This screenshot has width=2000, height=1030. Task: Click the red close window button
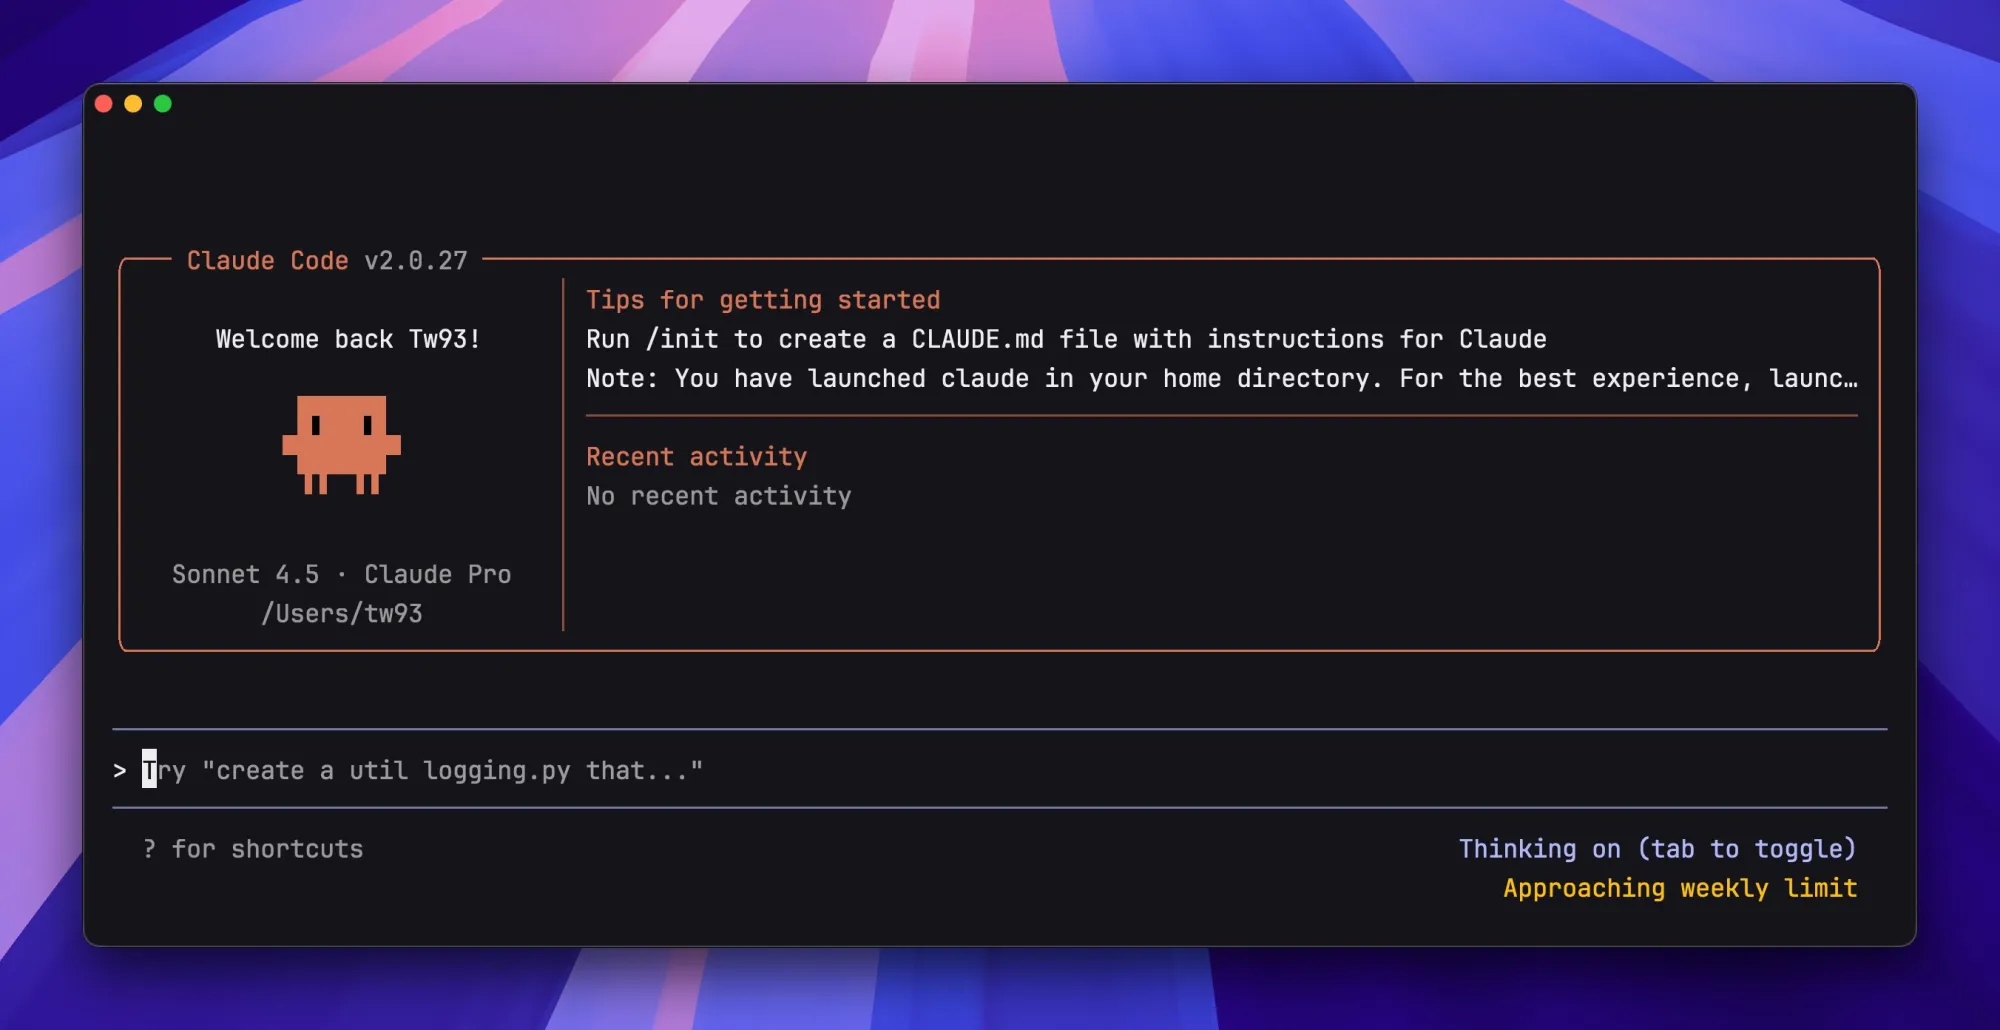point(103,104)
